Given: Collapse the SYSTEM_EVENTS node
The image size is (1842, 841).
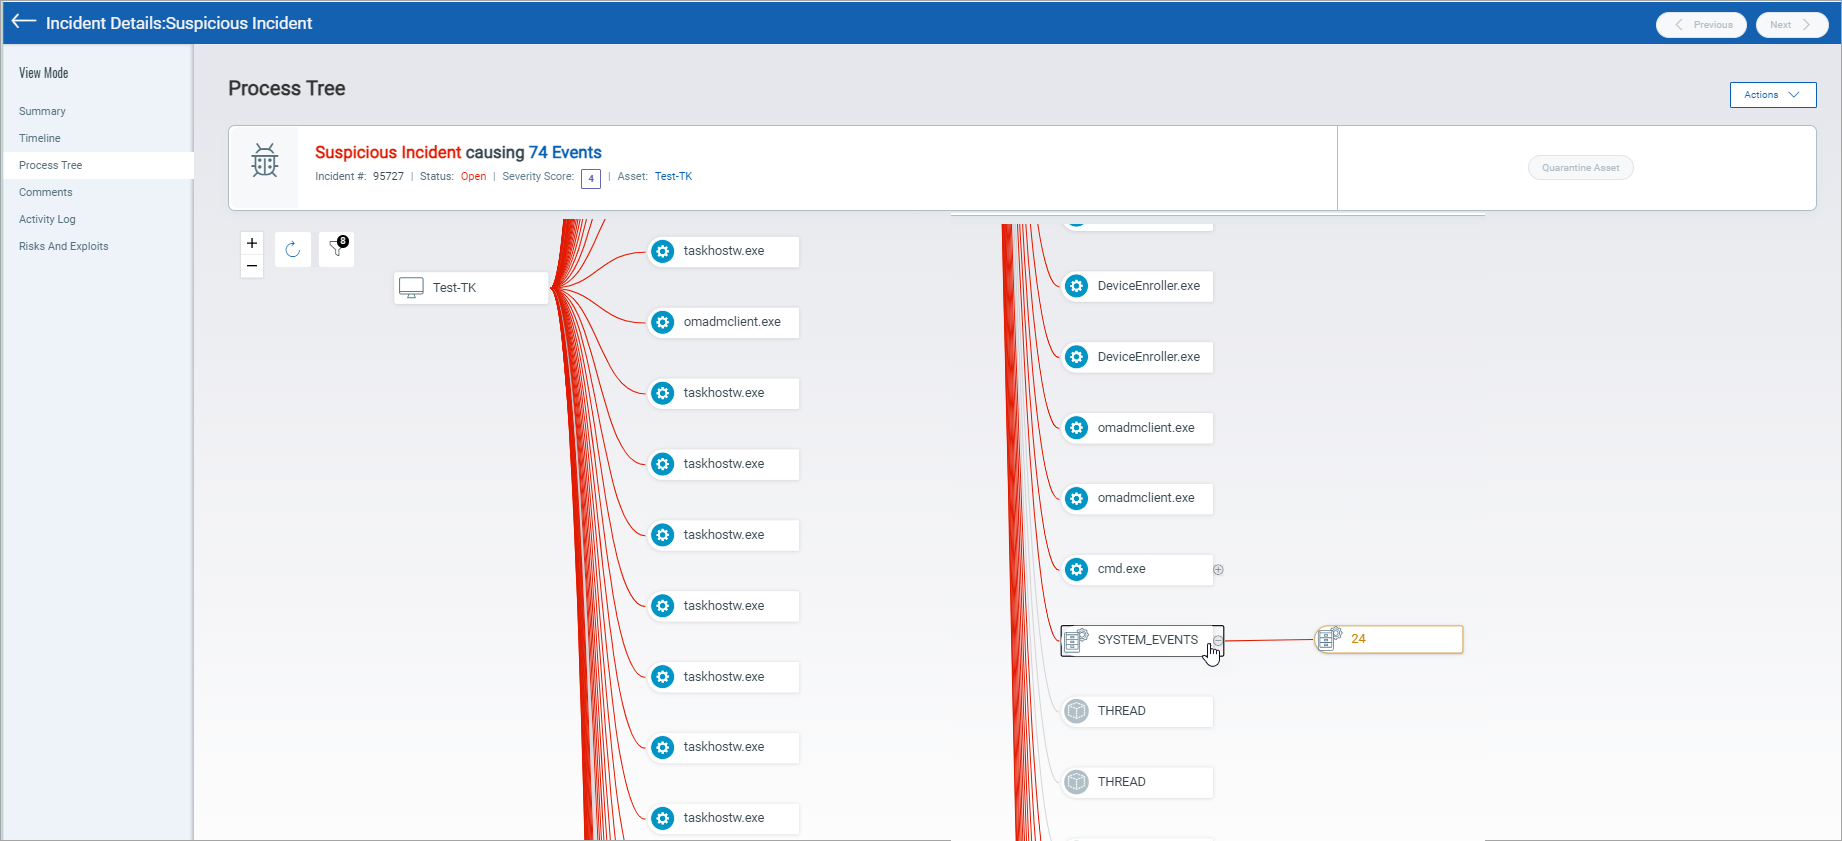Looking at the screenshot, I should [x=1218, y=640].
